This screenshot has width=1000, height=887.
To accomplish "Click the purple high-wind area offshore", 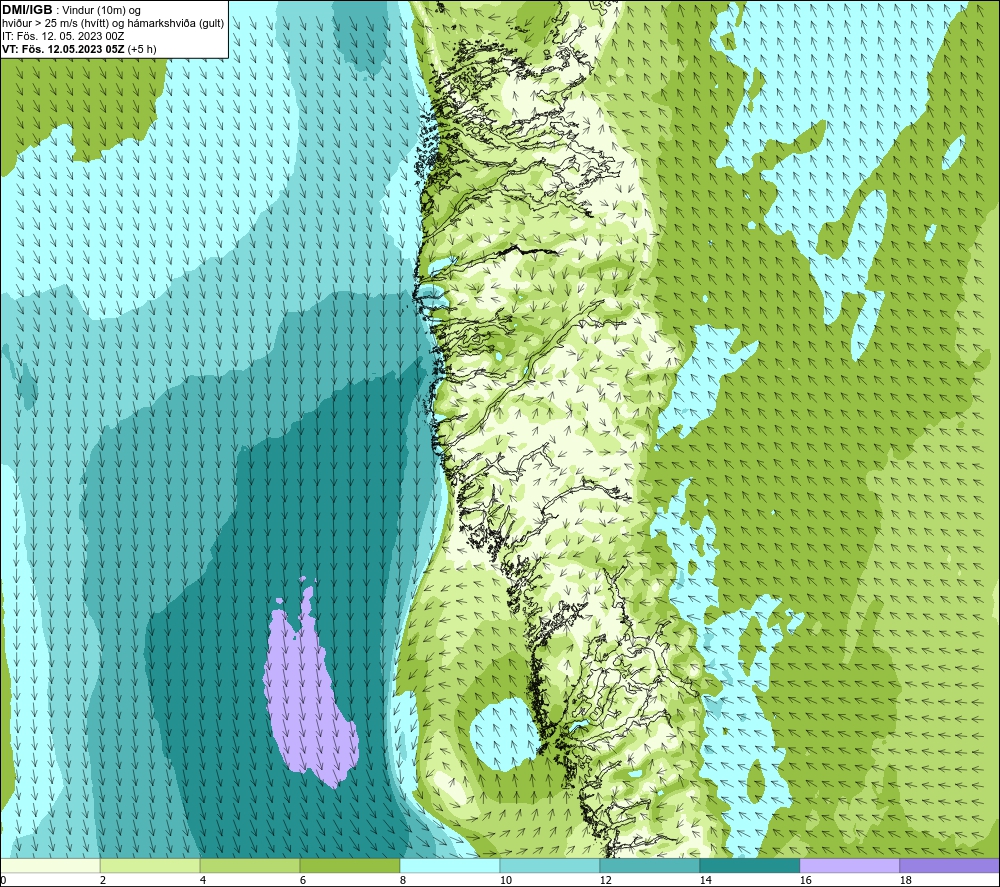I will pyautogui.click(x=309, y=689).
